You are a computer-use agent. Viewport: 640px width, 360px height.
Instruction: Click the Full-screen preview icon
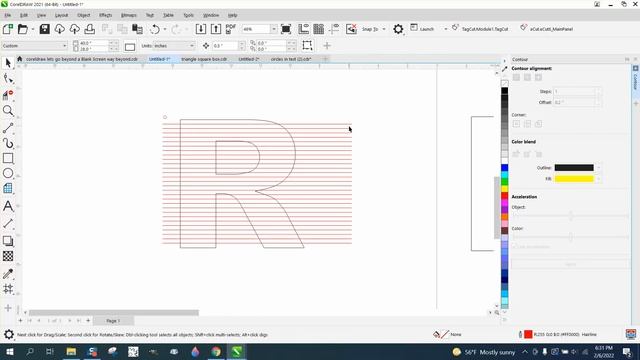pyautogui.click(x=286, y=29)
